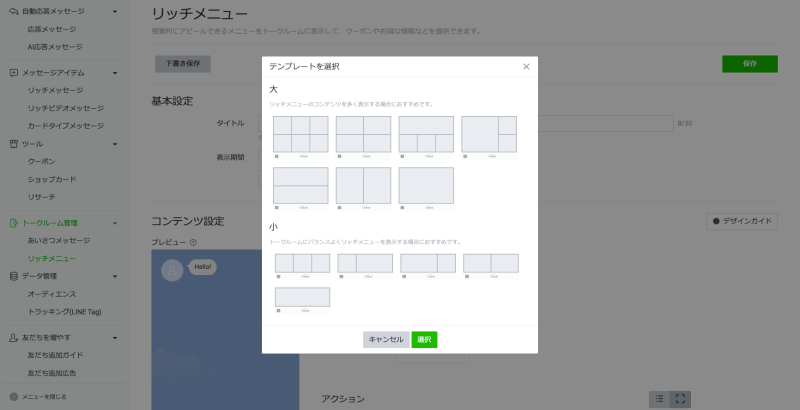Switch to list view icon in アクション
This screenshot has width=800, height=410.
(659, 399)
